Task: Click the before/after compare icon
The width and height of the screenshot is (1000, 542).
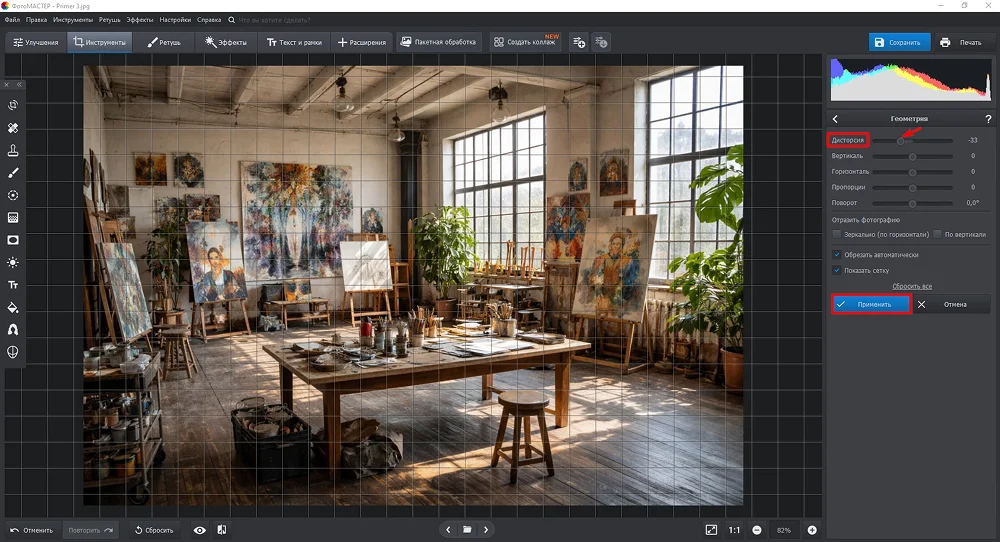Action: coord(222,530)
